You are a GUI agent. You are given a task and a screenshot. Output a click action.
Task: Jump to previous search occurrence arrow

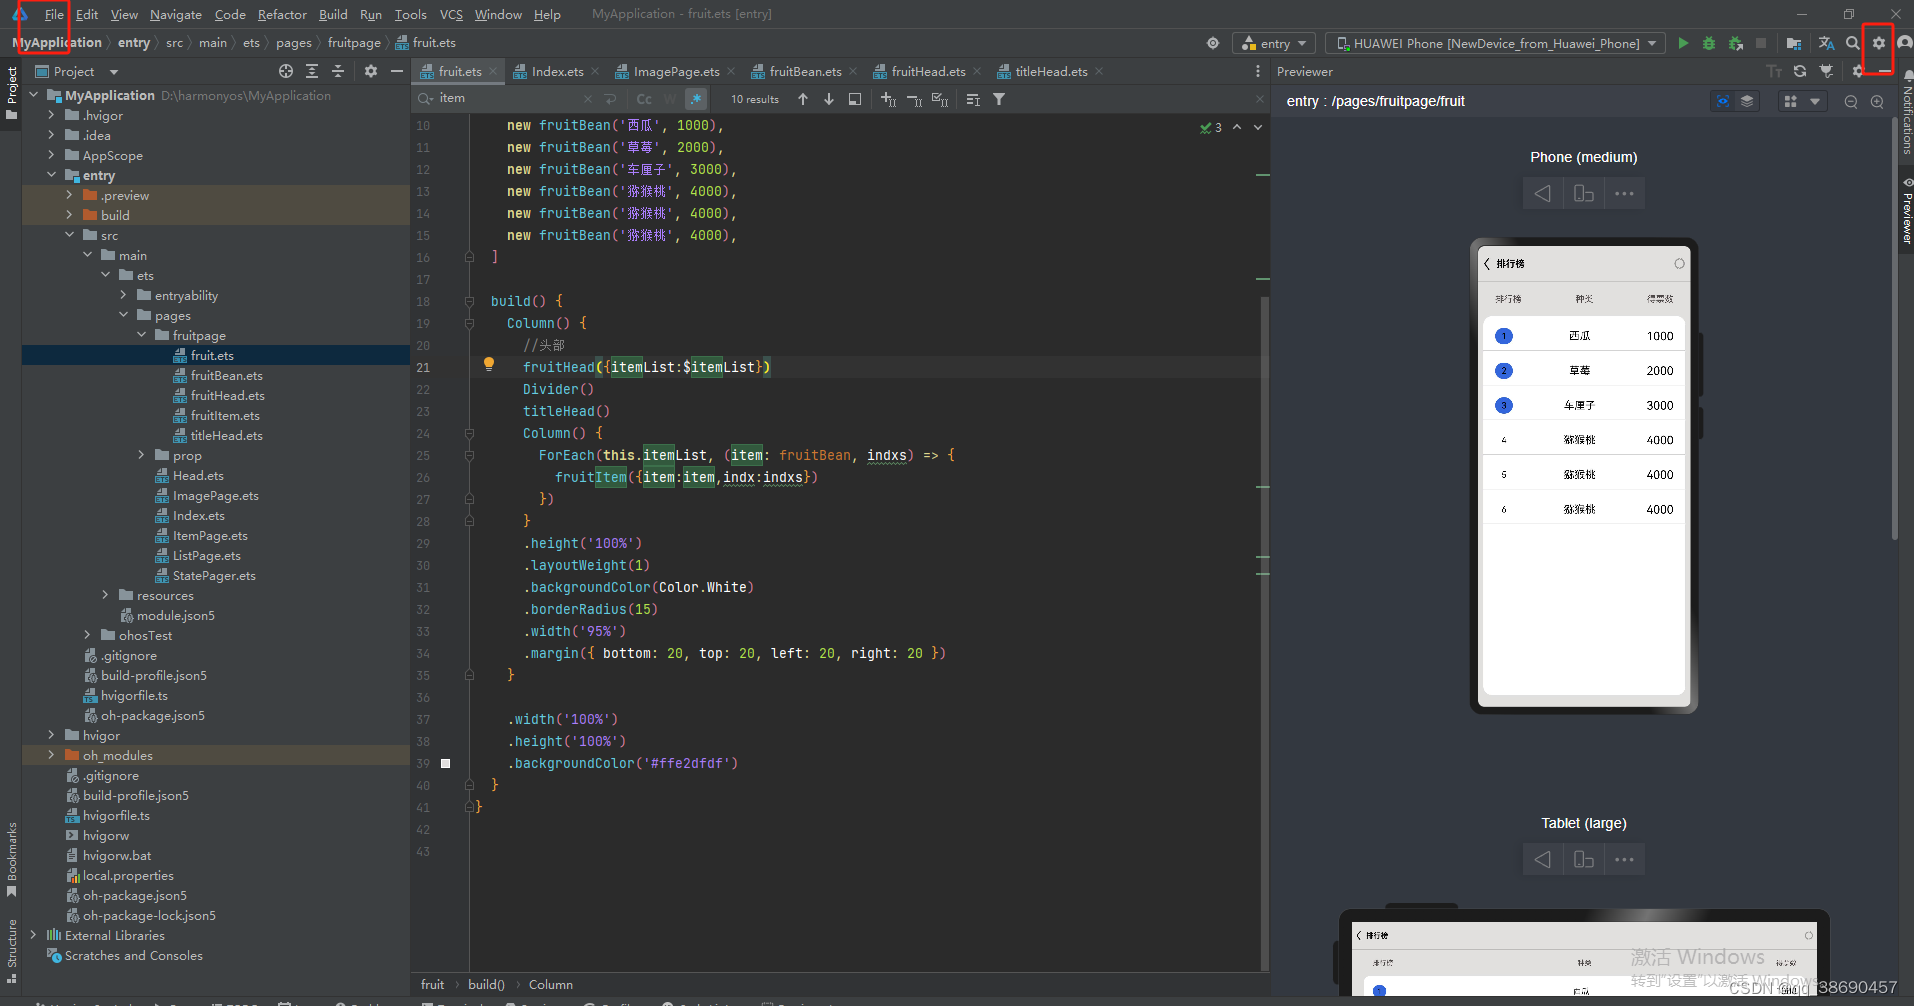[803, 99]
